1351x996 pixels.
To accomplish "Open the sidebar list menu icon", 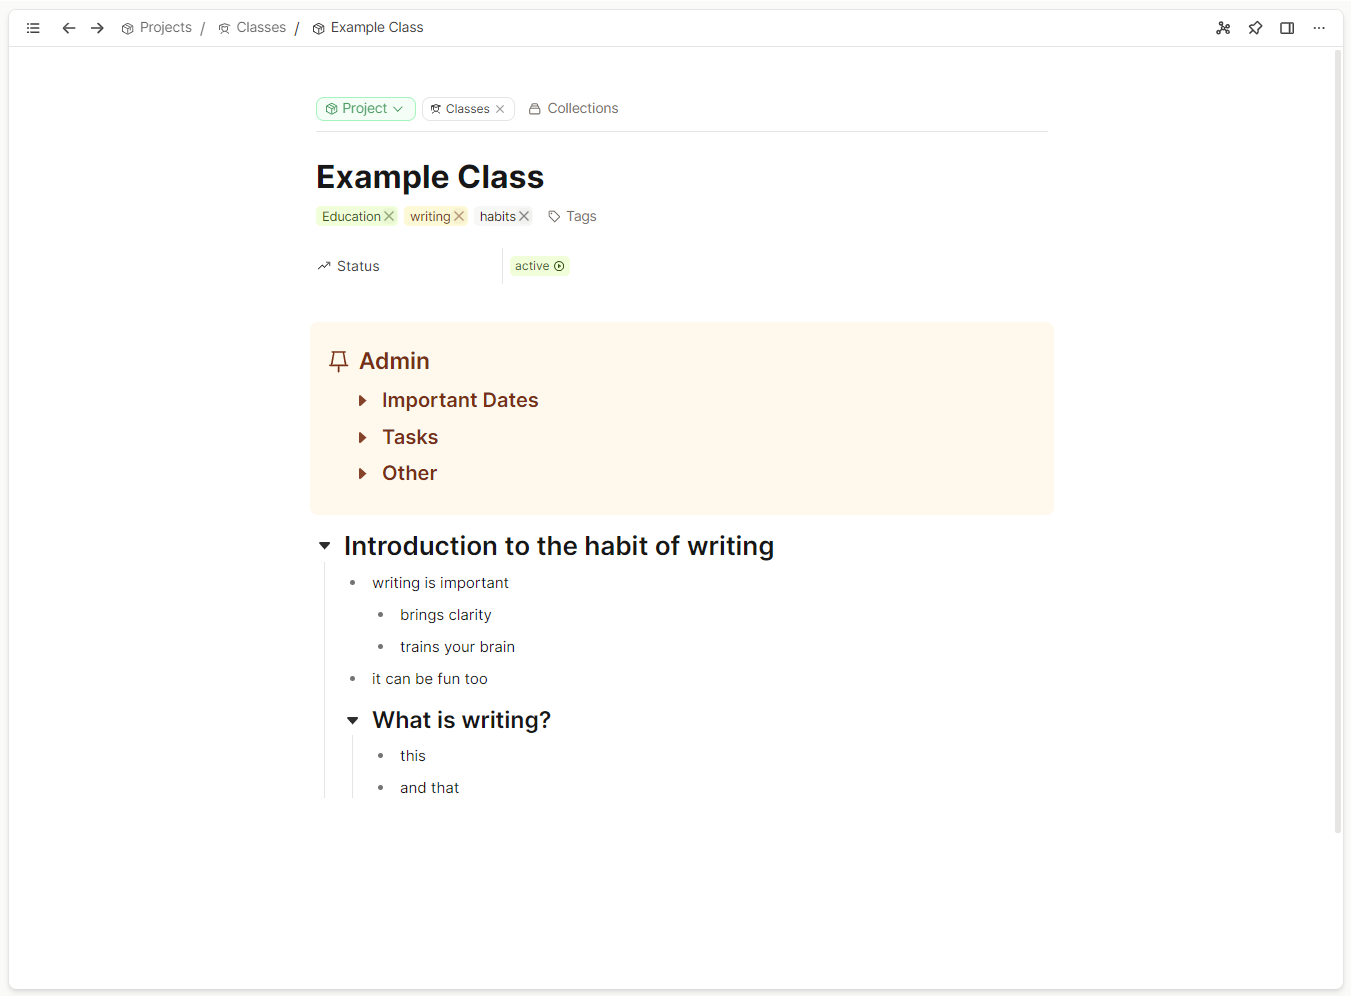I will 33,28.
